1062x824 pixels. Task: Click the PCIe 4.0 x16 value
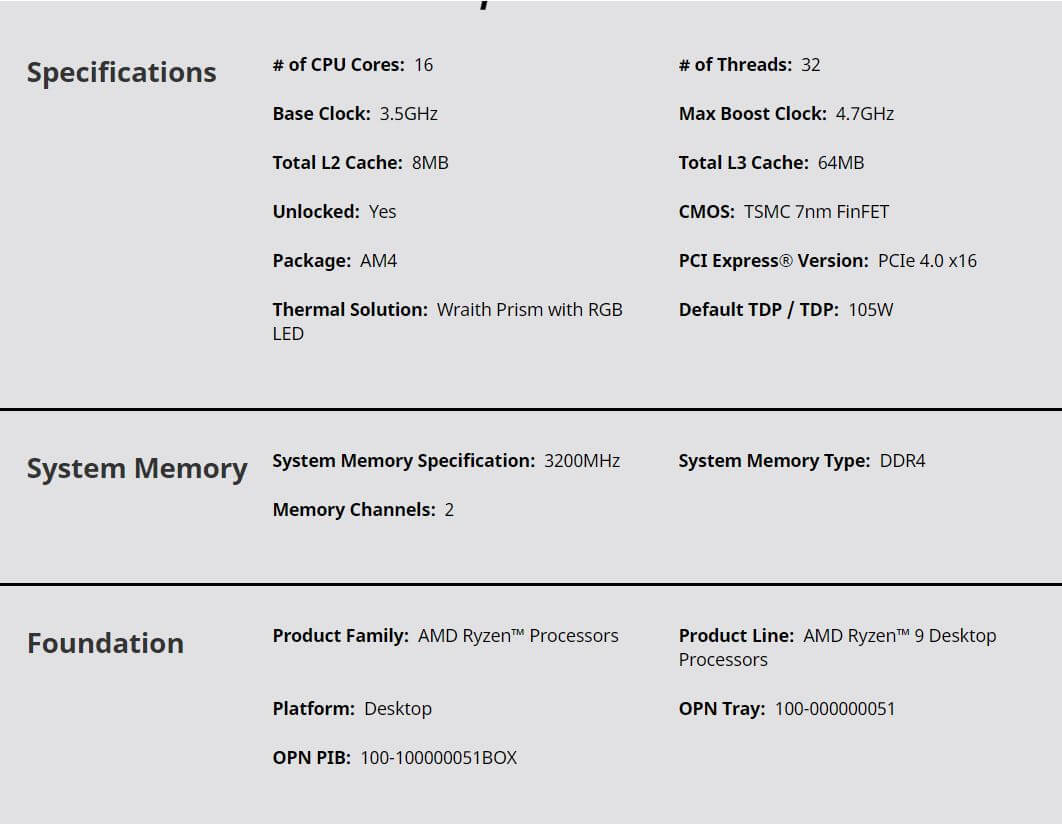tap(927, 261)
